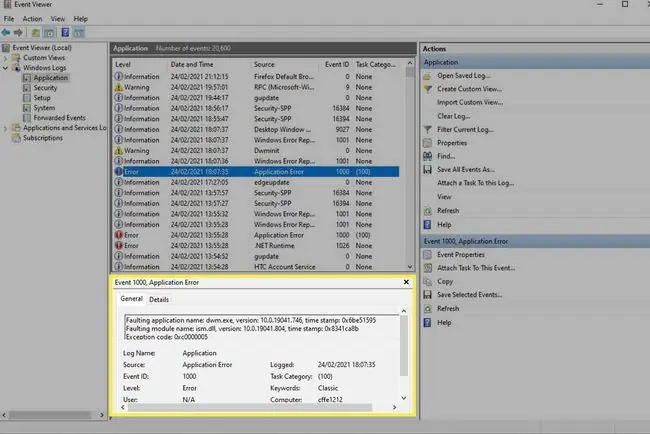Click the Show/Hide Action Pane toolbar icon
This screenshot has width=650, height=434.
[x=79, y=32]
